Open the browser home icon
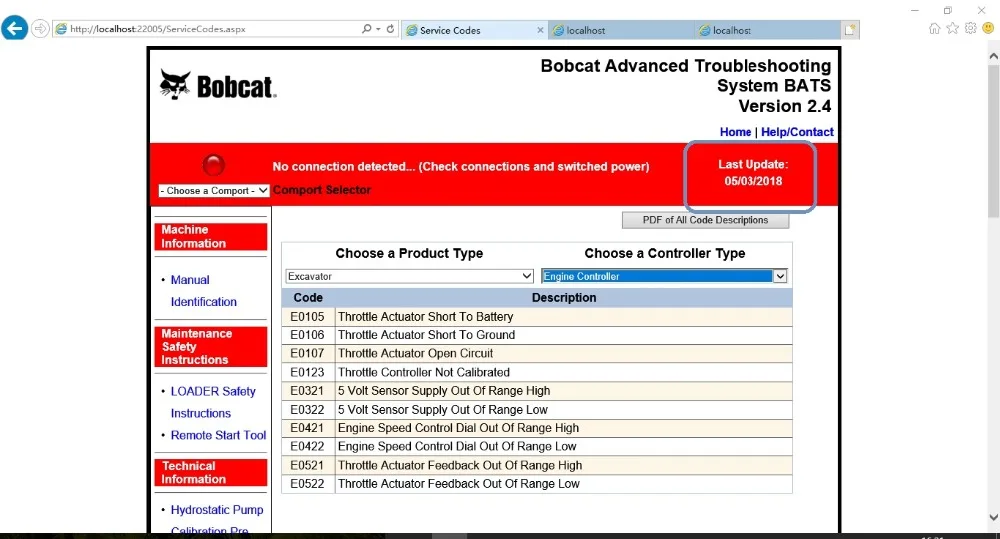The width and height of the screenshot is (1000, 539). 934,28
